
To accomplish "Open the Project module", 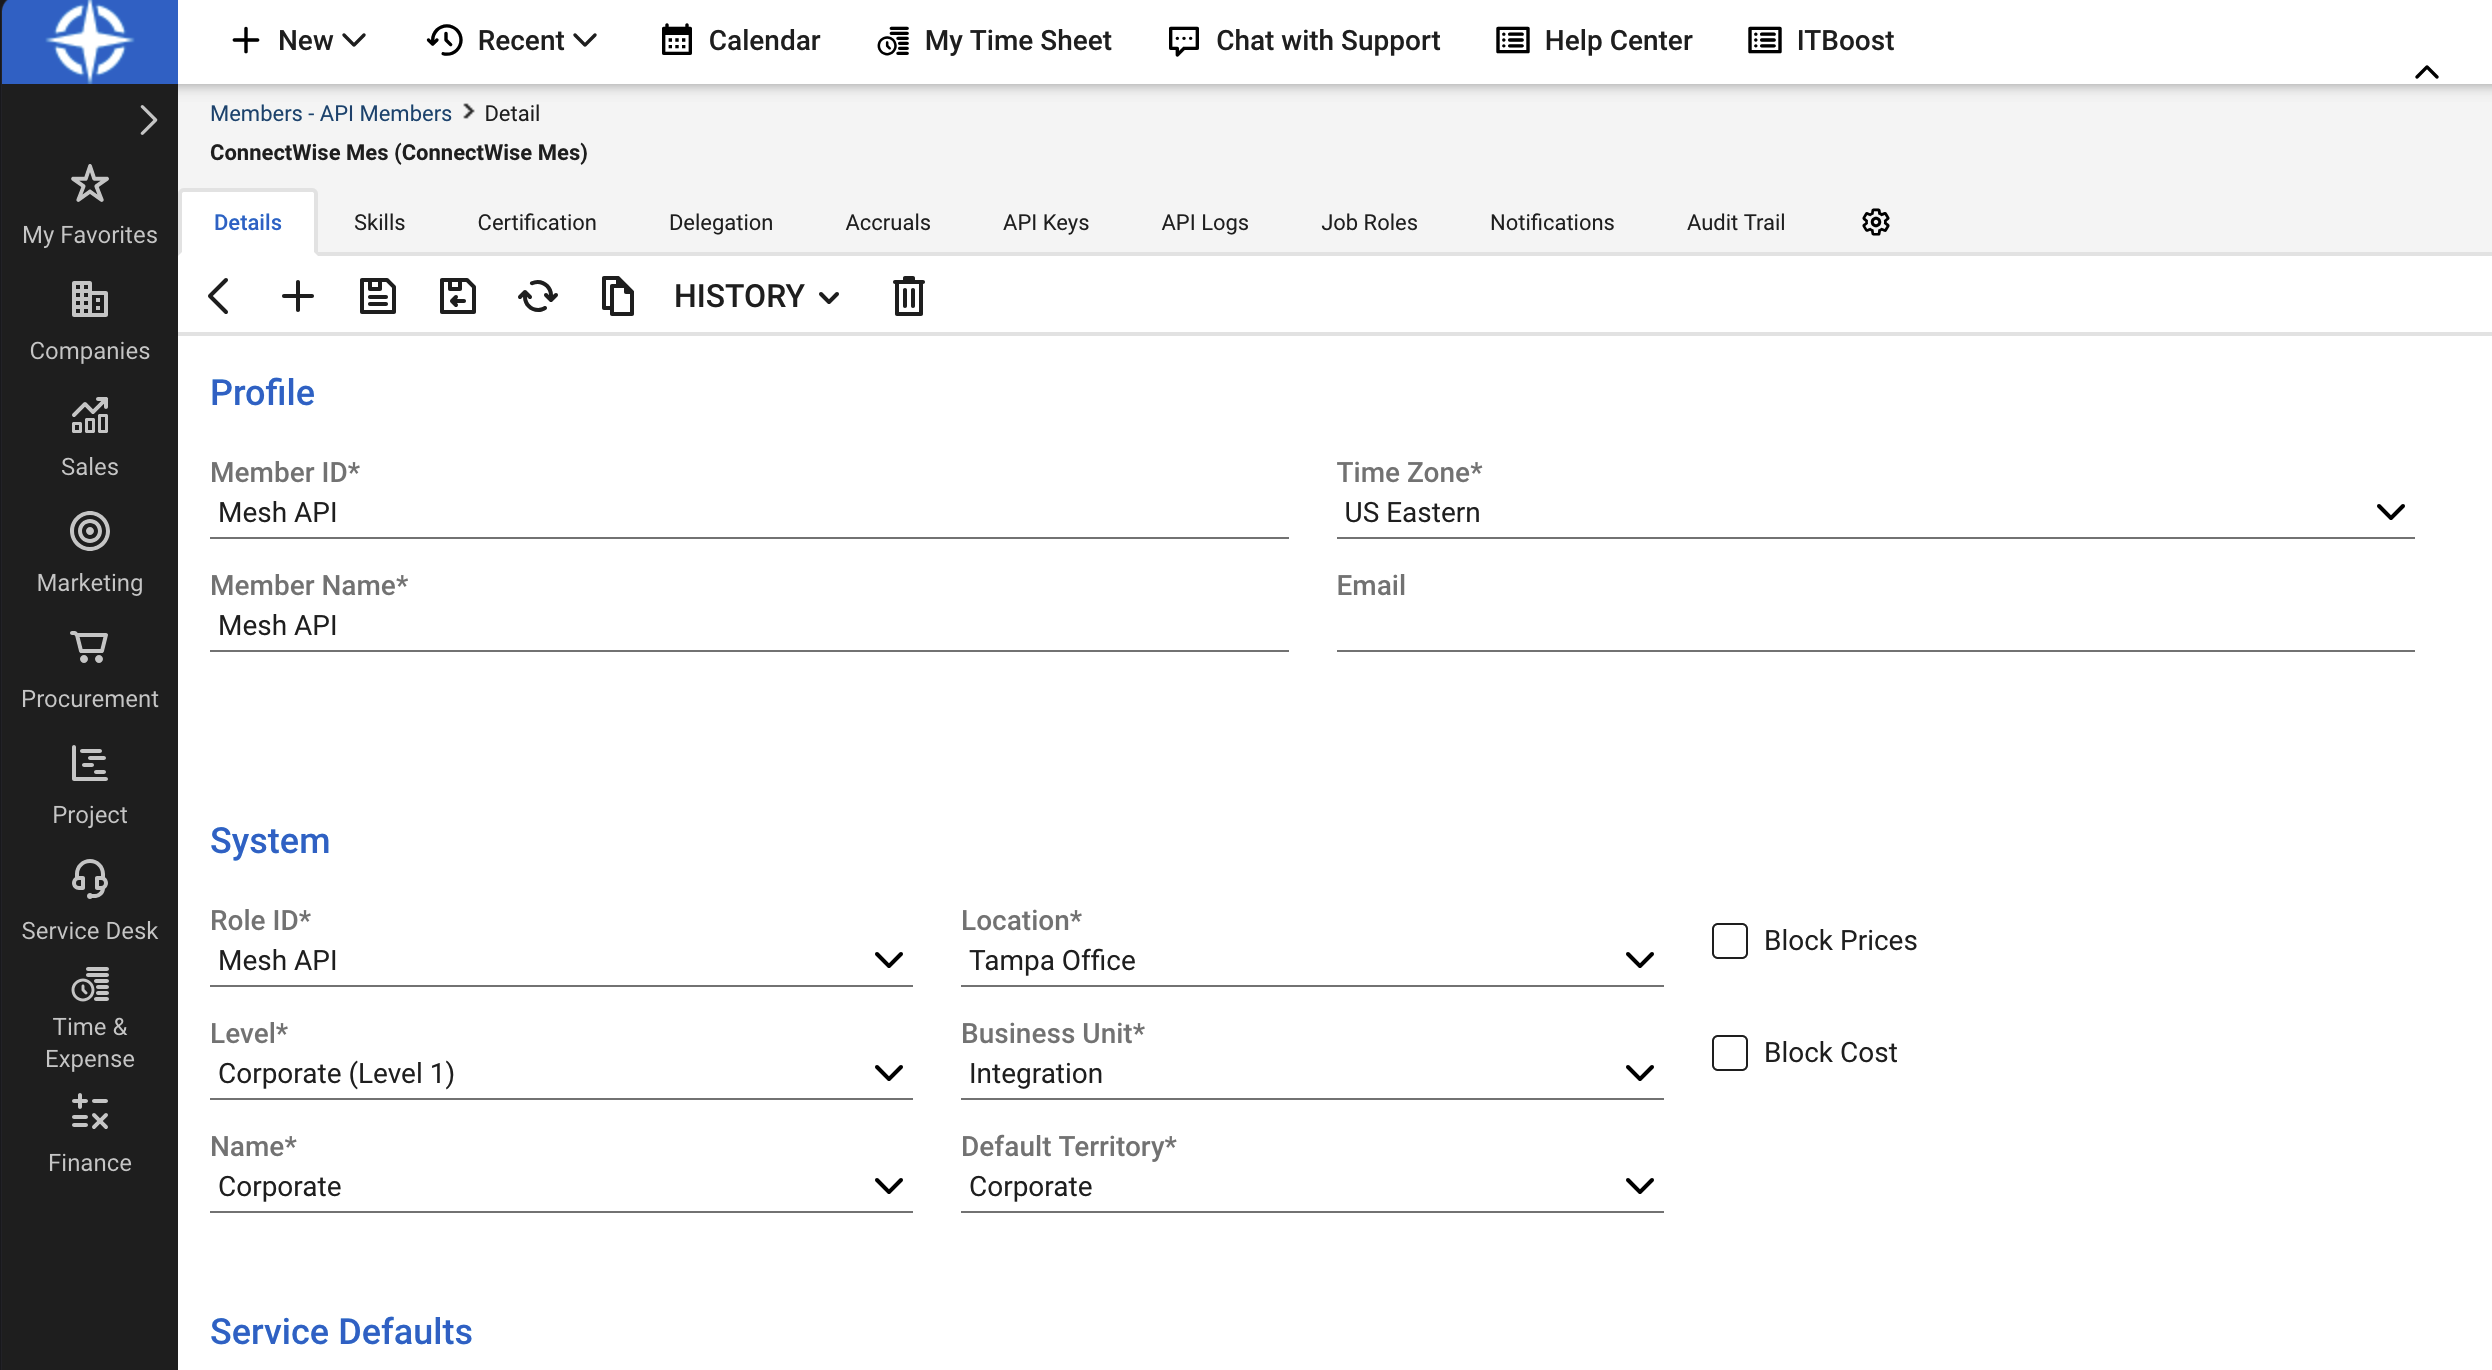I will (x=90, y=786).
